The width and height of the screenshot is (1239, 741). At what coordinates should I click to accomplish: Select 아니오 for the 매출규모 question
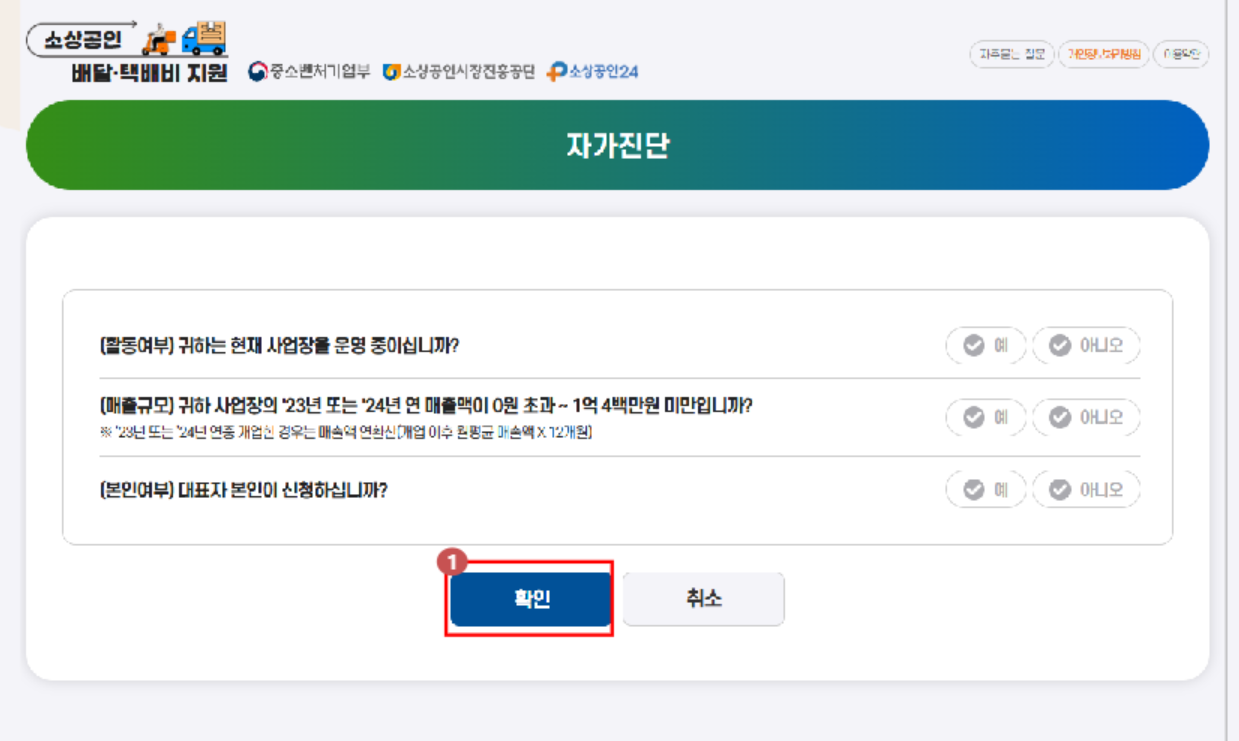click(1086, 415)
